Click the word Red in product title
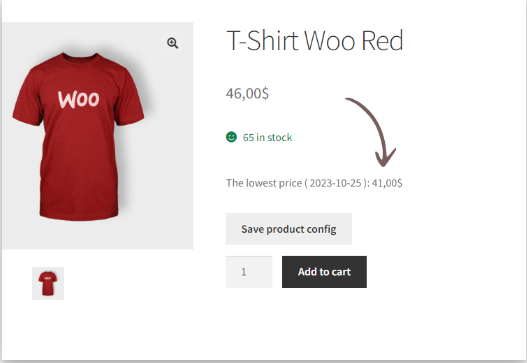Viewport: 527px width, 363px height. [x=382, y=41]
